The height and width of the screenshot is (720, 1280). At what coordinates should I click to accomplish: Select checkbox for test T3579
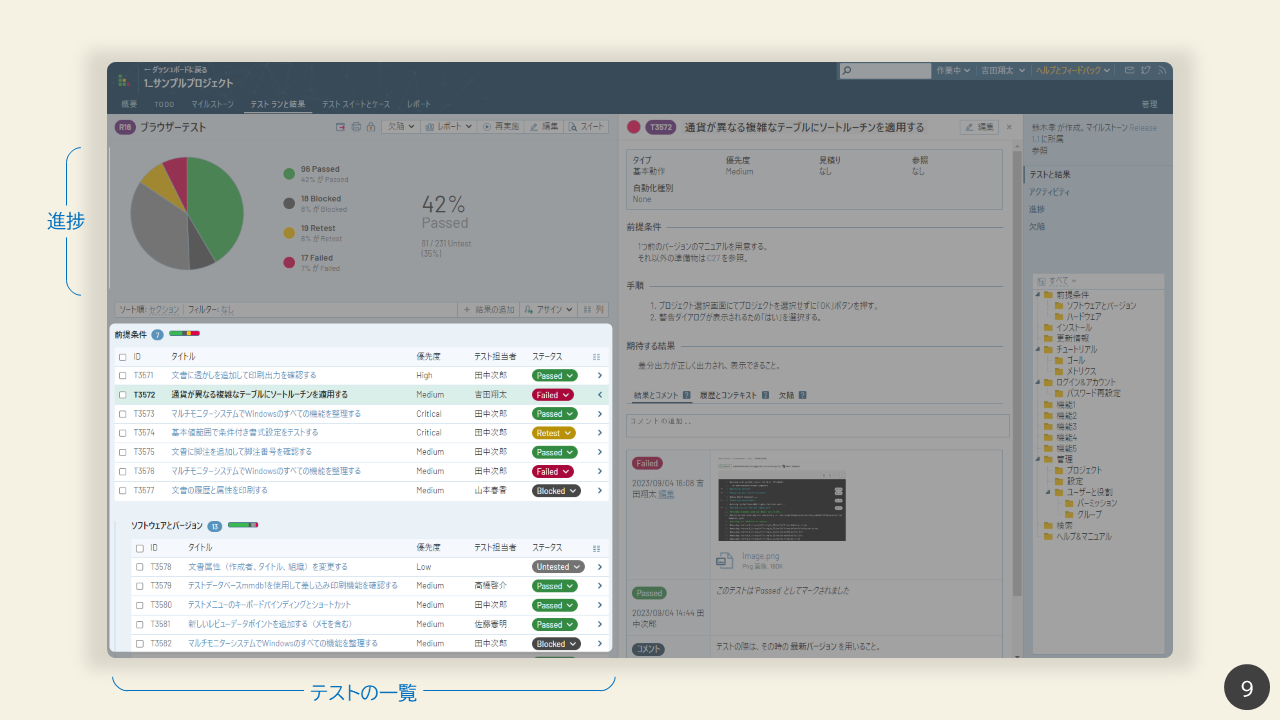140,586
